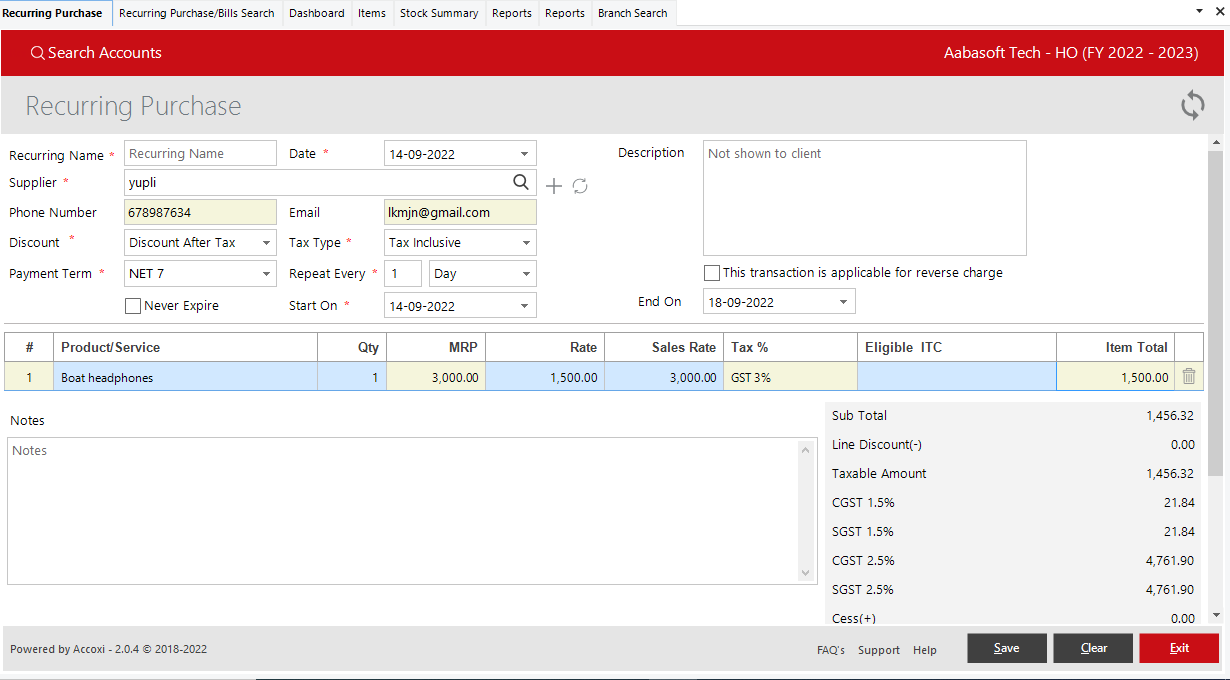Open the FAQ's link
Screen dimensions: 1230x680
point(831,650)
